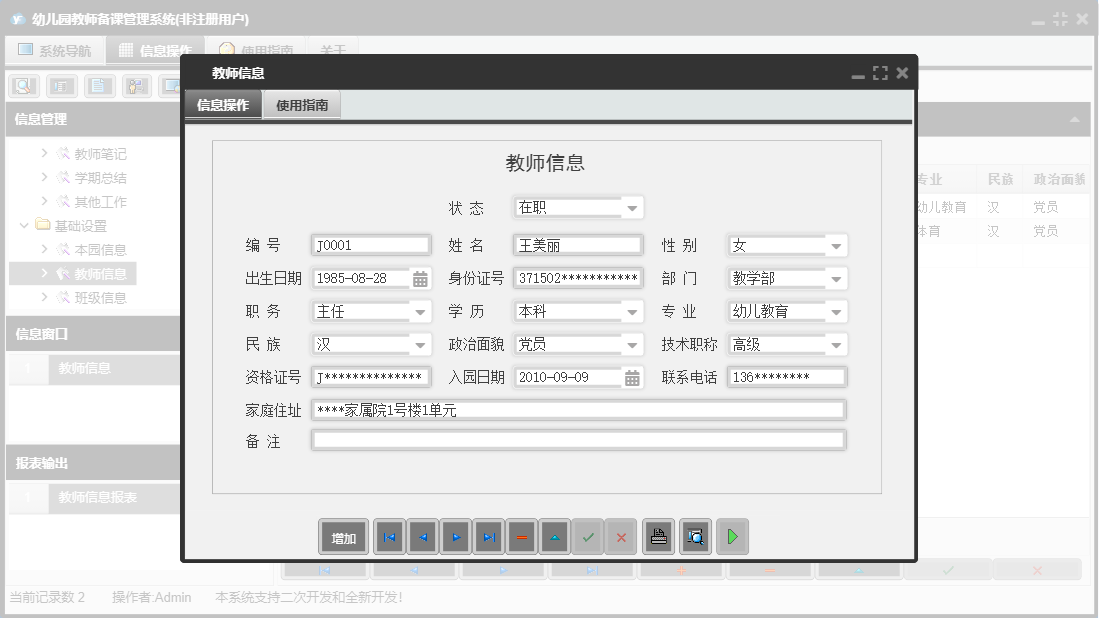Screen dimensions: 1099x618
Task: Jump to the last record
Action: 488,538
